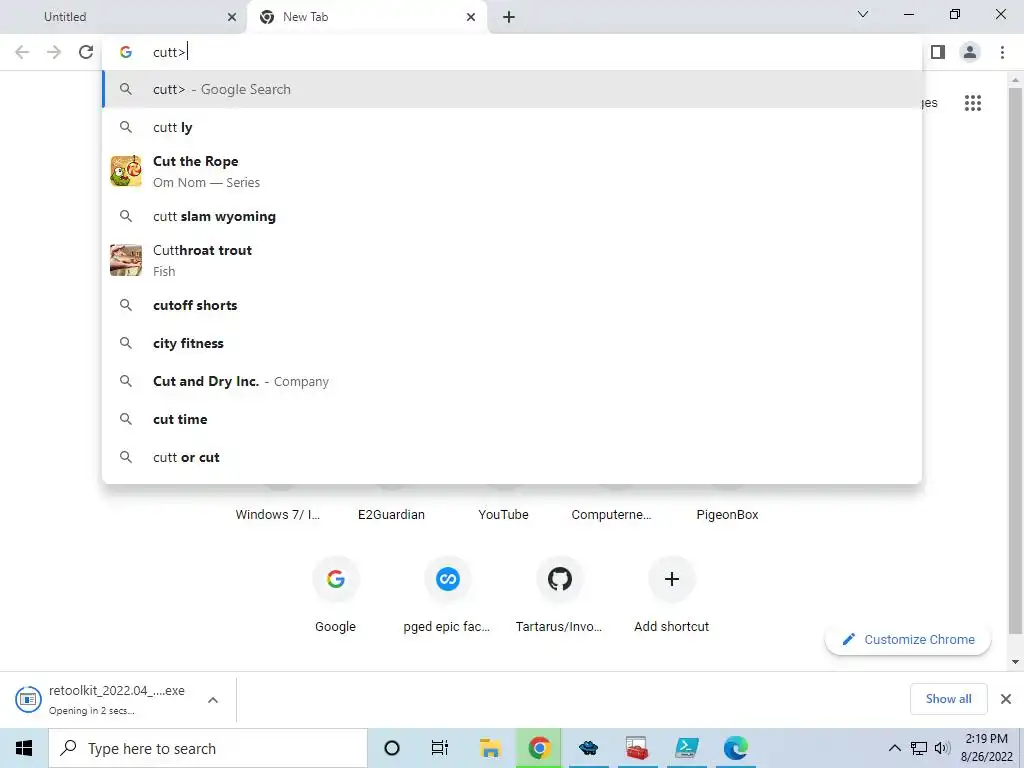
Task: Select 'cutt or cut' suggestion
Action: pos(512,457)
